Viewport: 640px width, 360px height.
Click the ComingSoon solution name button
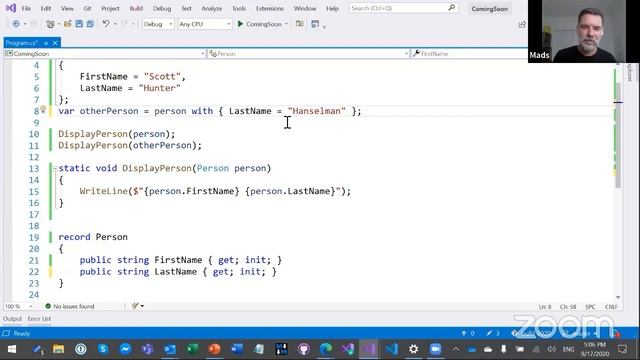tap(490, 9)
